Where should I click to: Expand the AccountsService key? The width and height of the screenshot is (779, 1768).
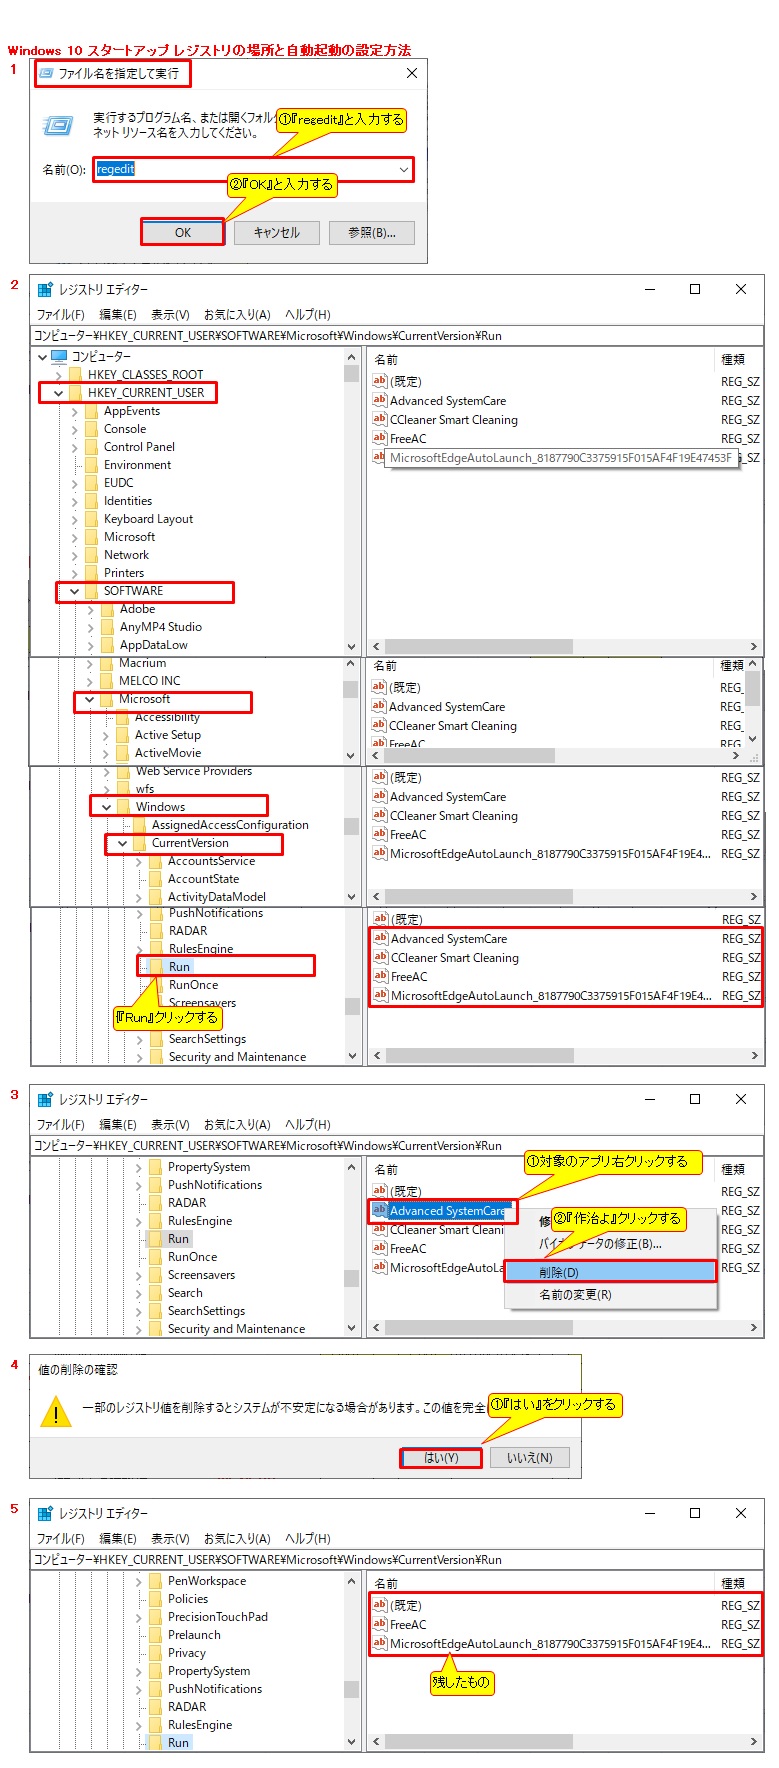pyautogui.click(x=139, y=861)
